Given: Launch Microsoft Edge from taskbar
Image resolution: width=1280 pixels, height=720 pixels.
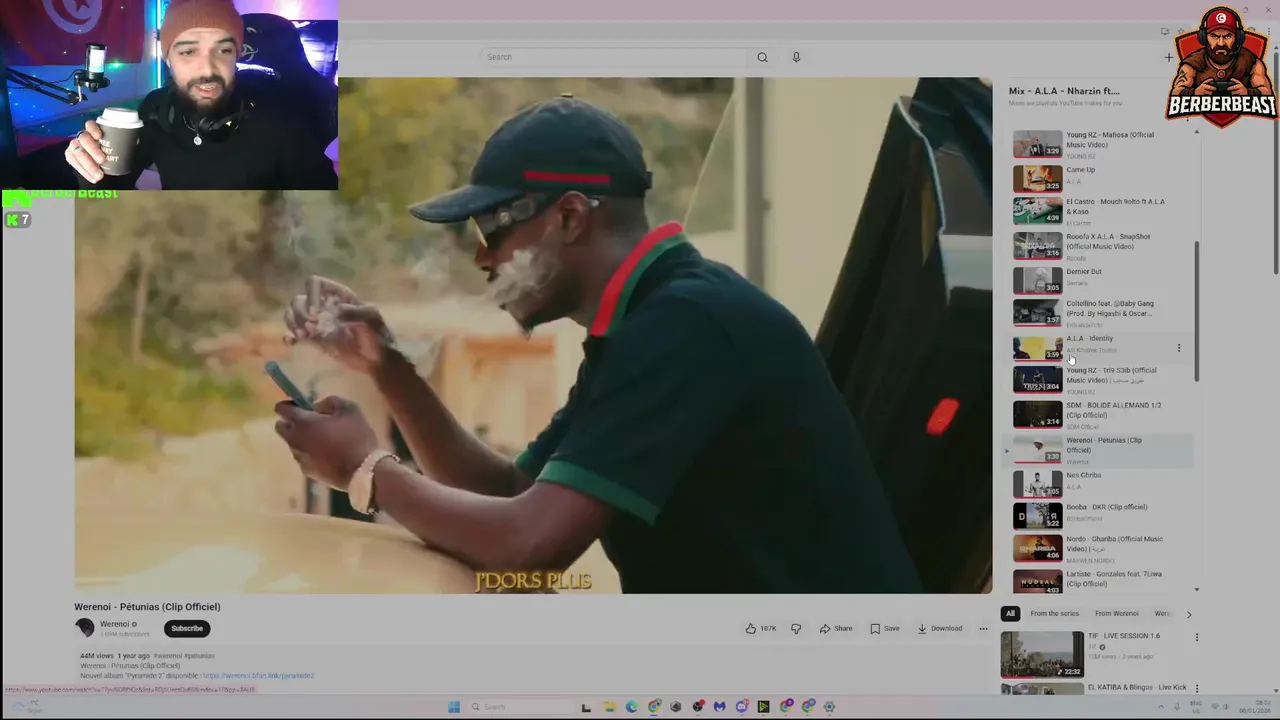Looking at the screenshot, I should click(x=631, y=707).
